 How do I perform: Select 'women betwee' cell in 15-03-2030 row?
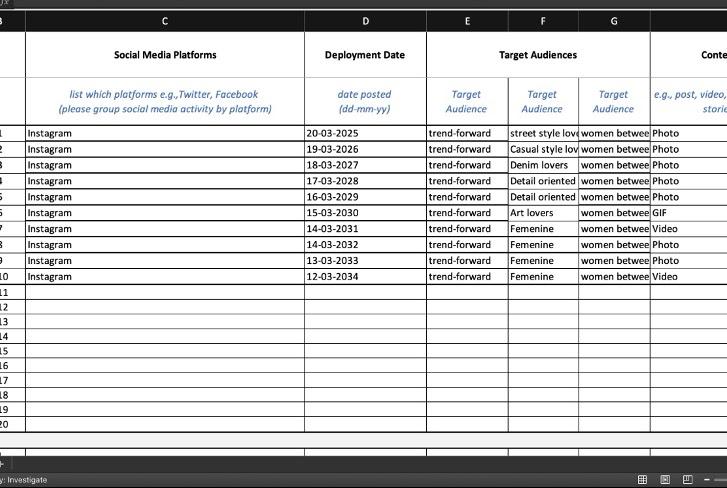click(x=614, y=213)
